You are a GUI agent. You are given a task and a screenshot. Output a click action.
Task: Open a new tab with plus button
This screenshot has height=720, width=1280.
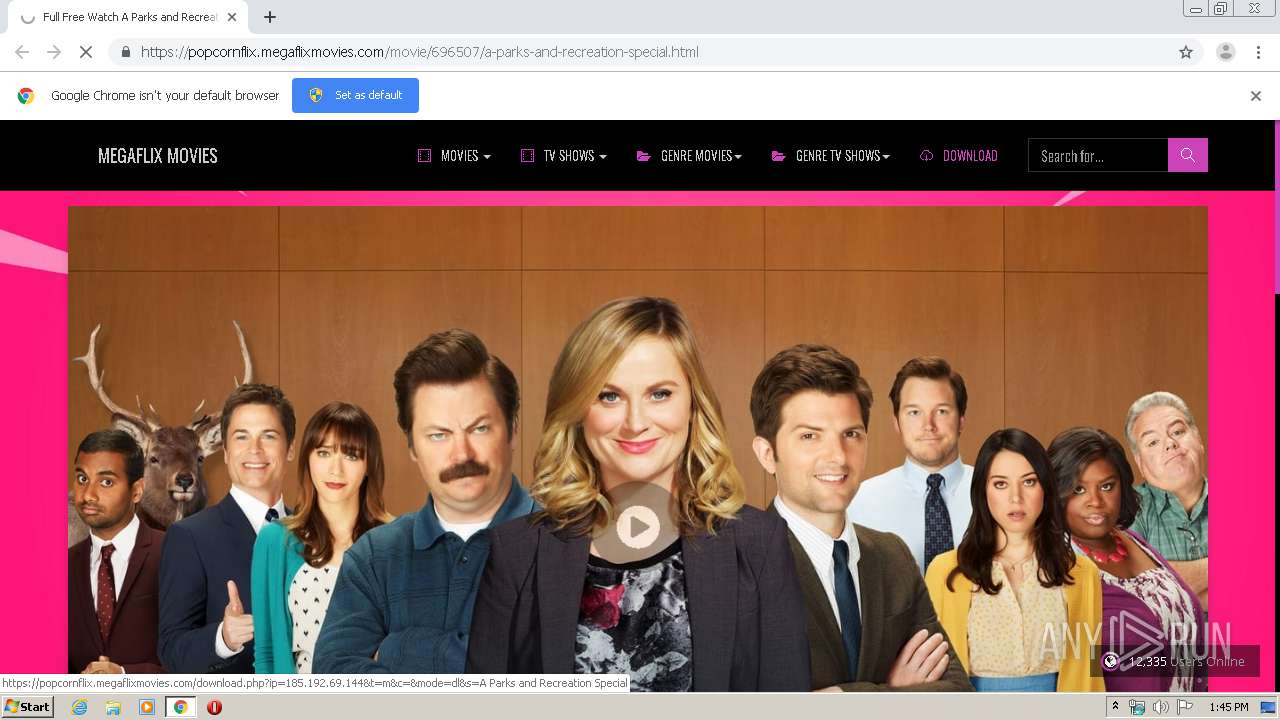click(270, 17)
